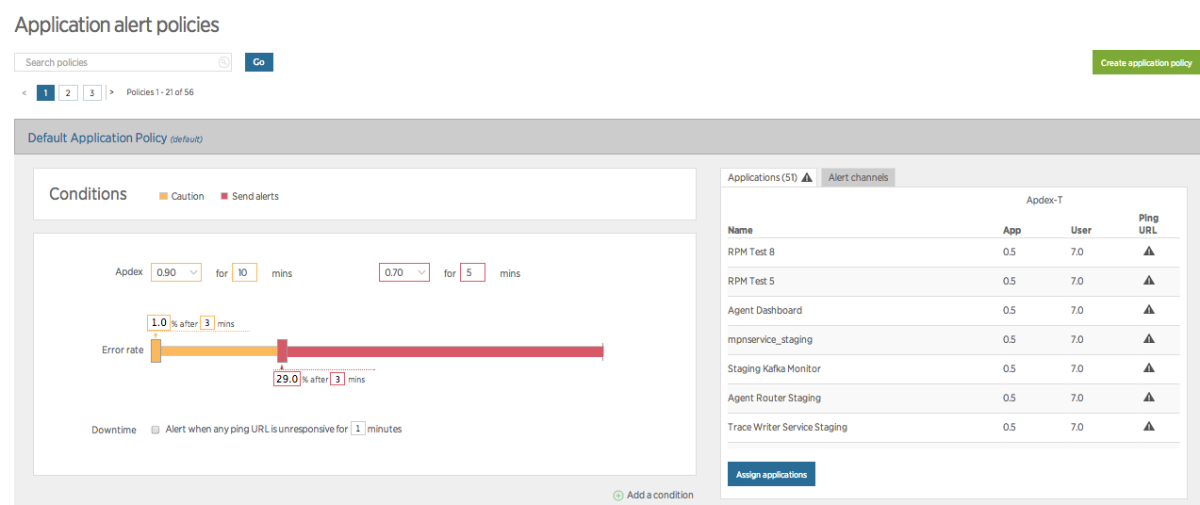Select page 2 of policies
The width and height of the screenshot is (1200, 505).
[x=68, y=92]
